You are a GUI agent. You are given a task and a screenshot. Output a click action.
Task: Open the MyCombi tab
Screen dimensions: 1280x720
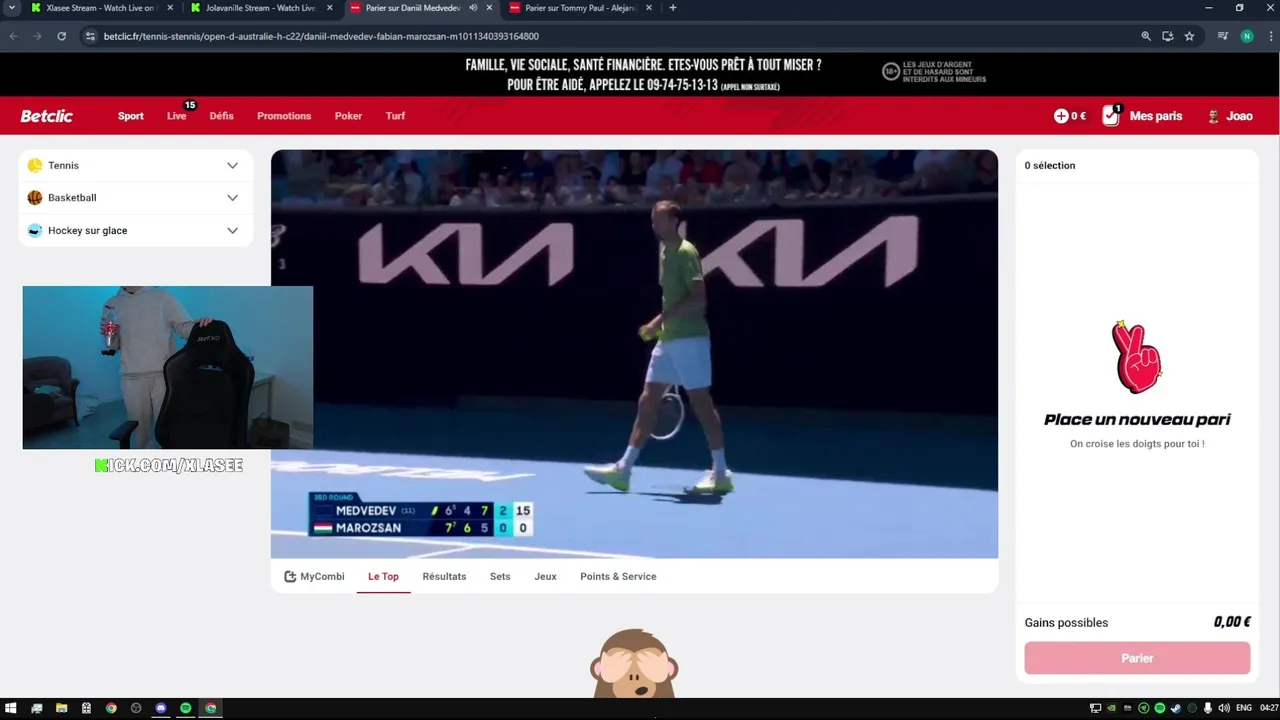[314, 576]
